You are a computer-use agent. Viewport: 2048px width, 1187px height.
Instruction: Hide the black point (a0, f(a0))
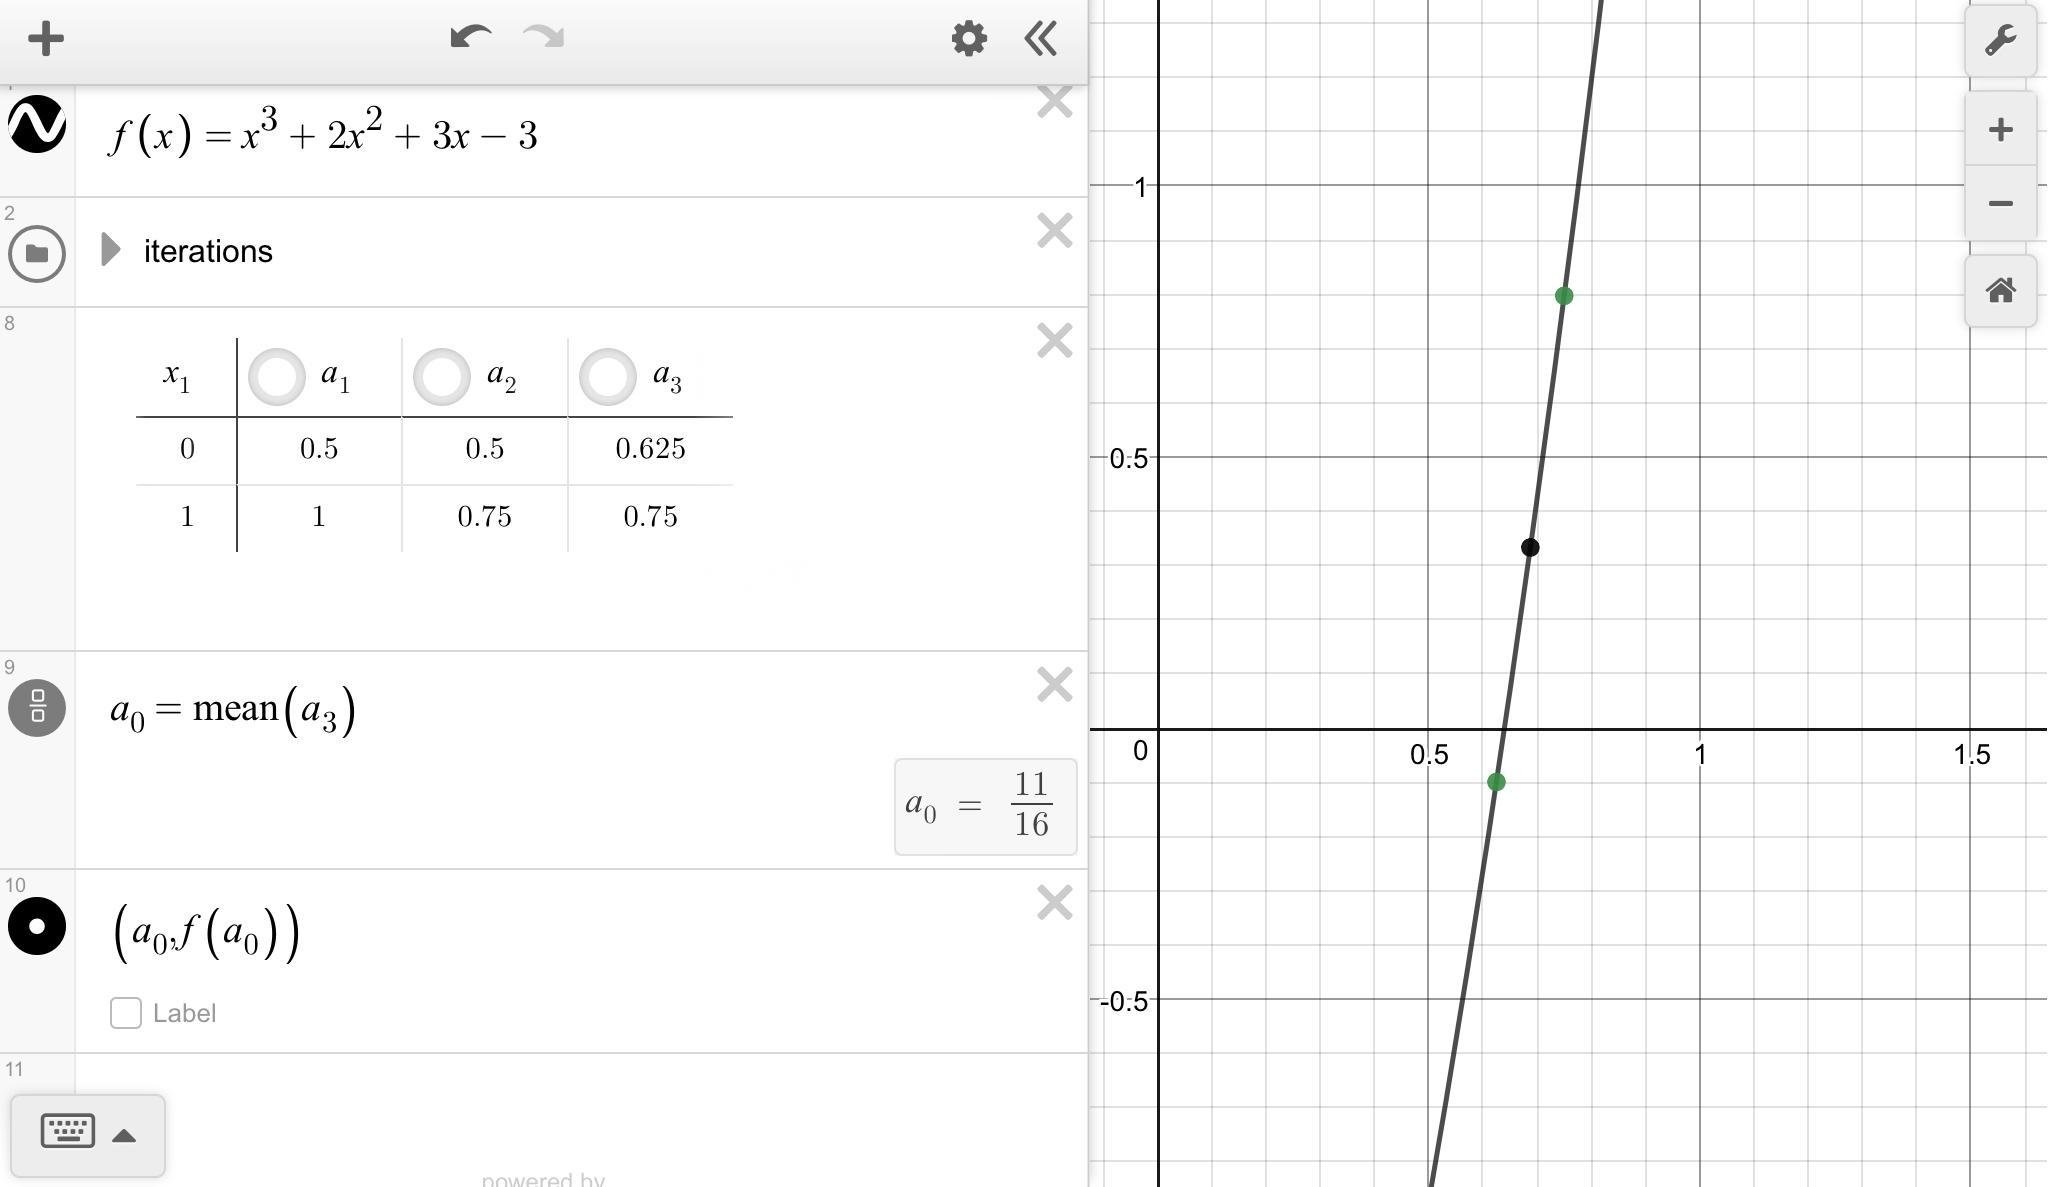(37, 926)
